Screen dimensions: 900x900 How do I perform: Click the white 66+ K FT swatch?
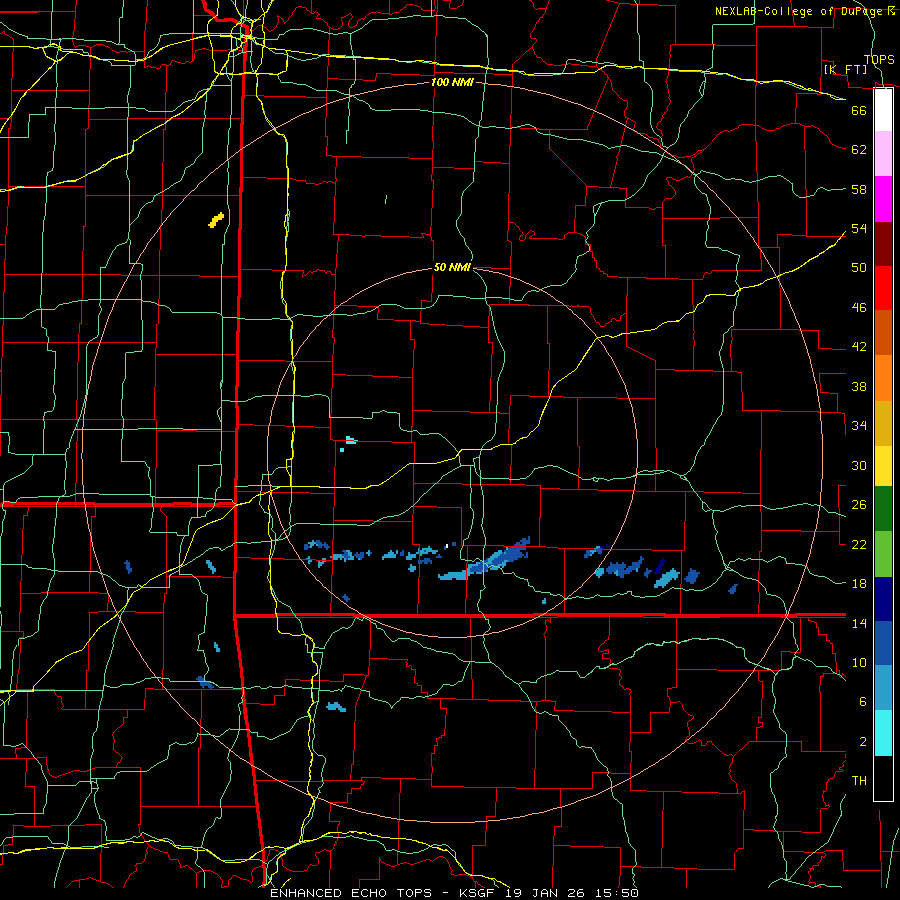883,110
